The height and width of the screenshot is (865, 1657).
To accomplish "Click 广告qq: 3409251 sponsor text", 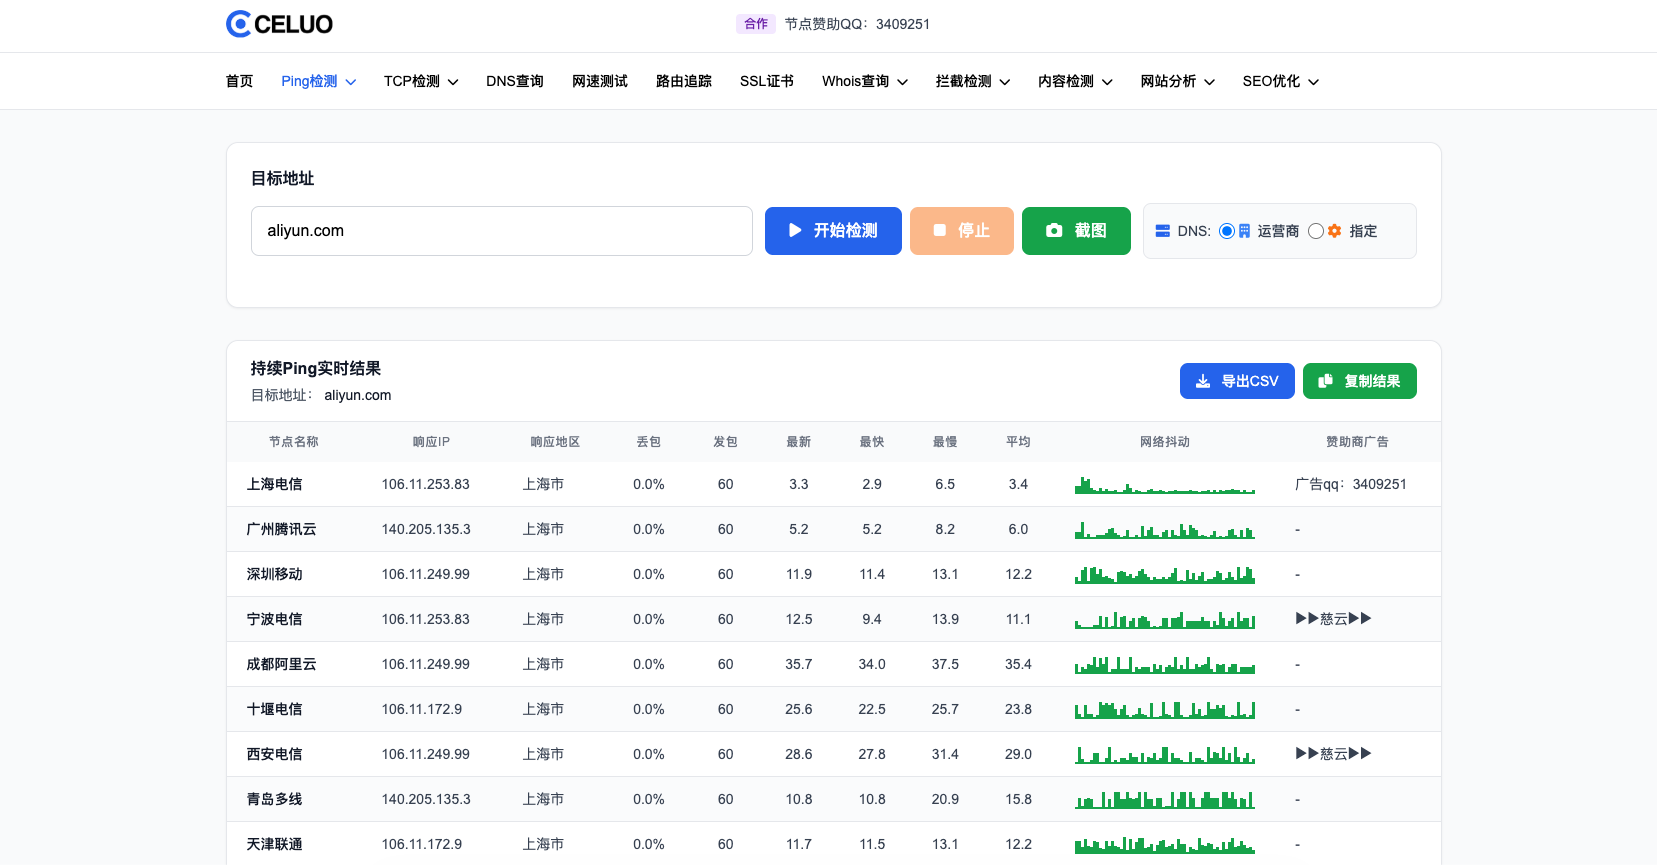I will 1351,484.
